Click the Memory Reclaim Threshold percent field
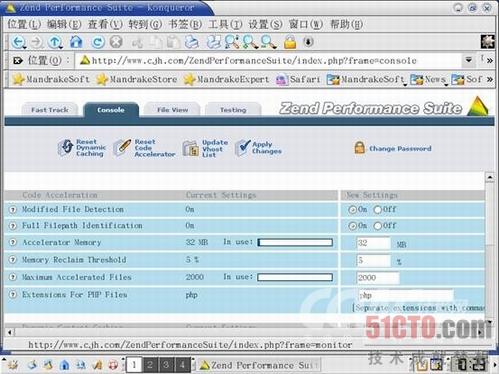The width and height of the screenshot is (499, 374). tap(373, 260)
